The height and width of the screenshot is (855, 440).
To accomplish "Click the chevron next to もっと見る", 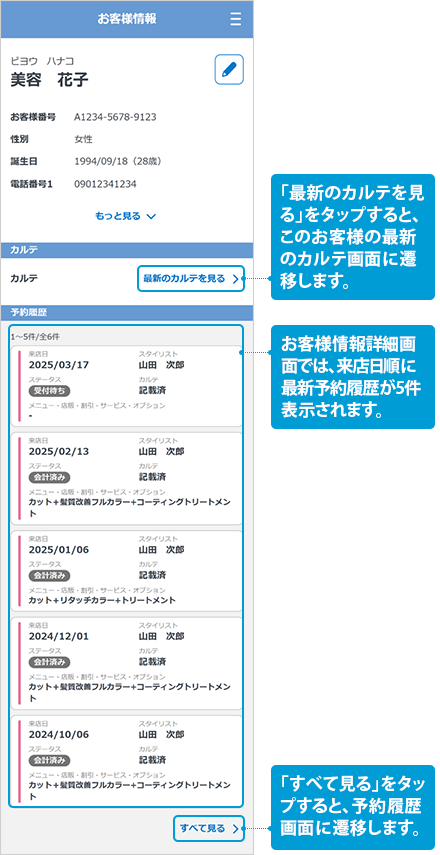I will (x=151, y=216).
